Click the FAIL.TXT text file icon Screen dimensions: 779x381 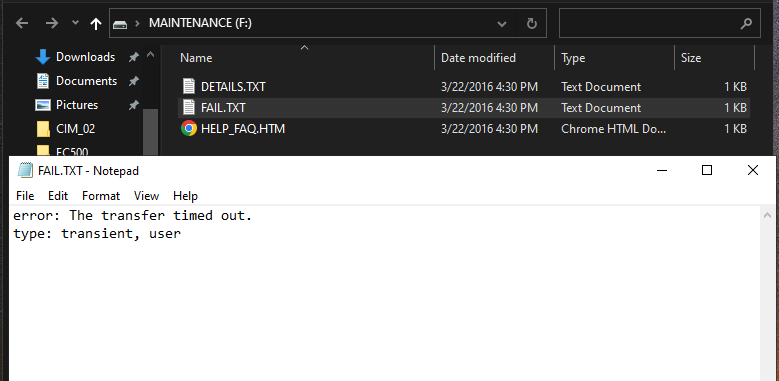[189, 108]
